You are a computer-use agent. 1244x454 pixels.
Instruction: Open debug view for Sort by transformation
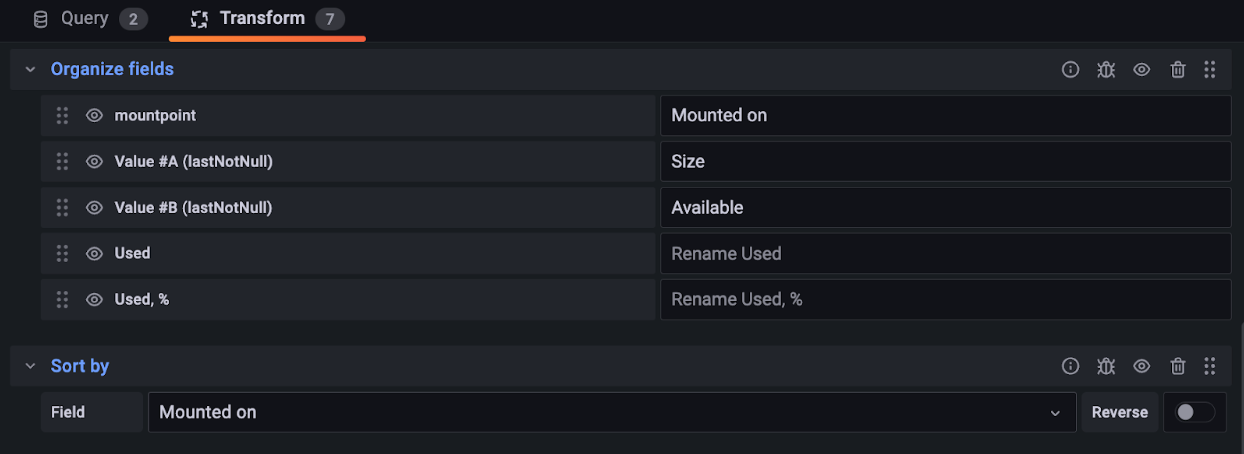[x=1106, y=366]
